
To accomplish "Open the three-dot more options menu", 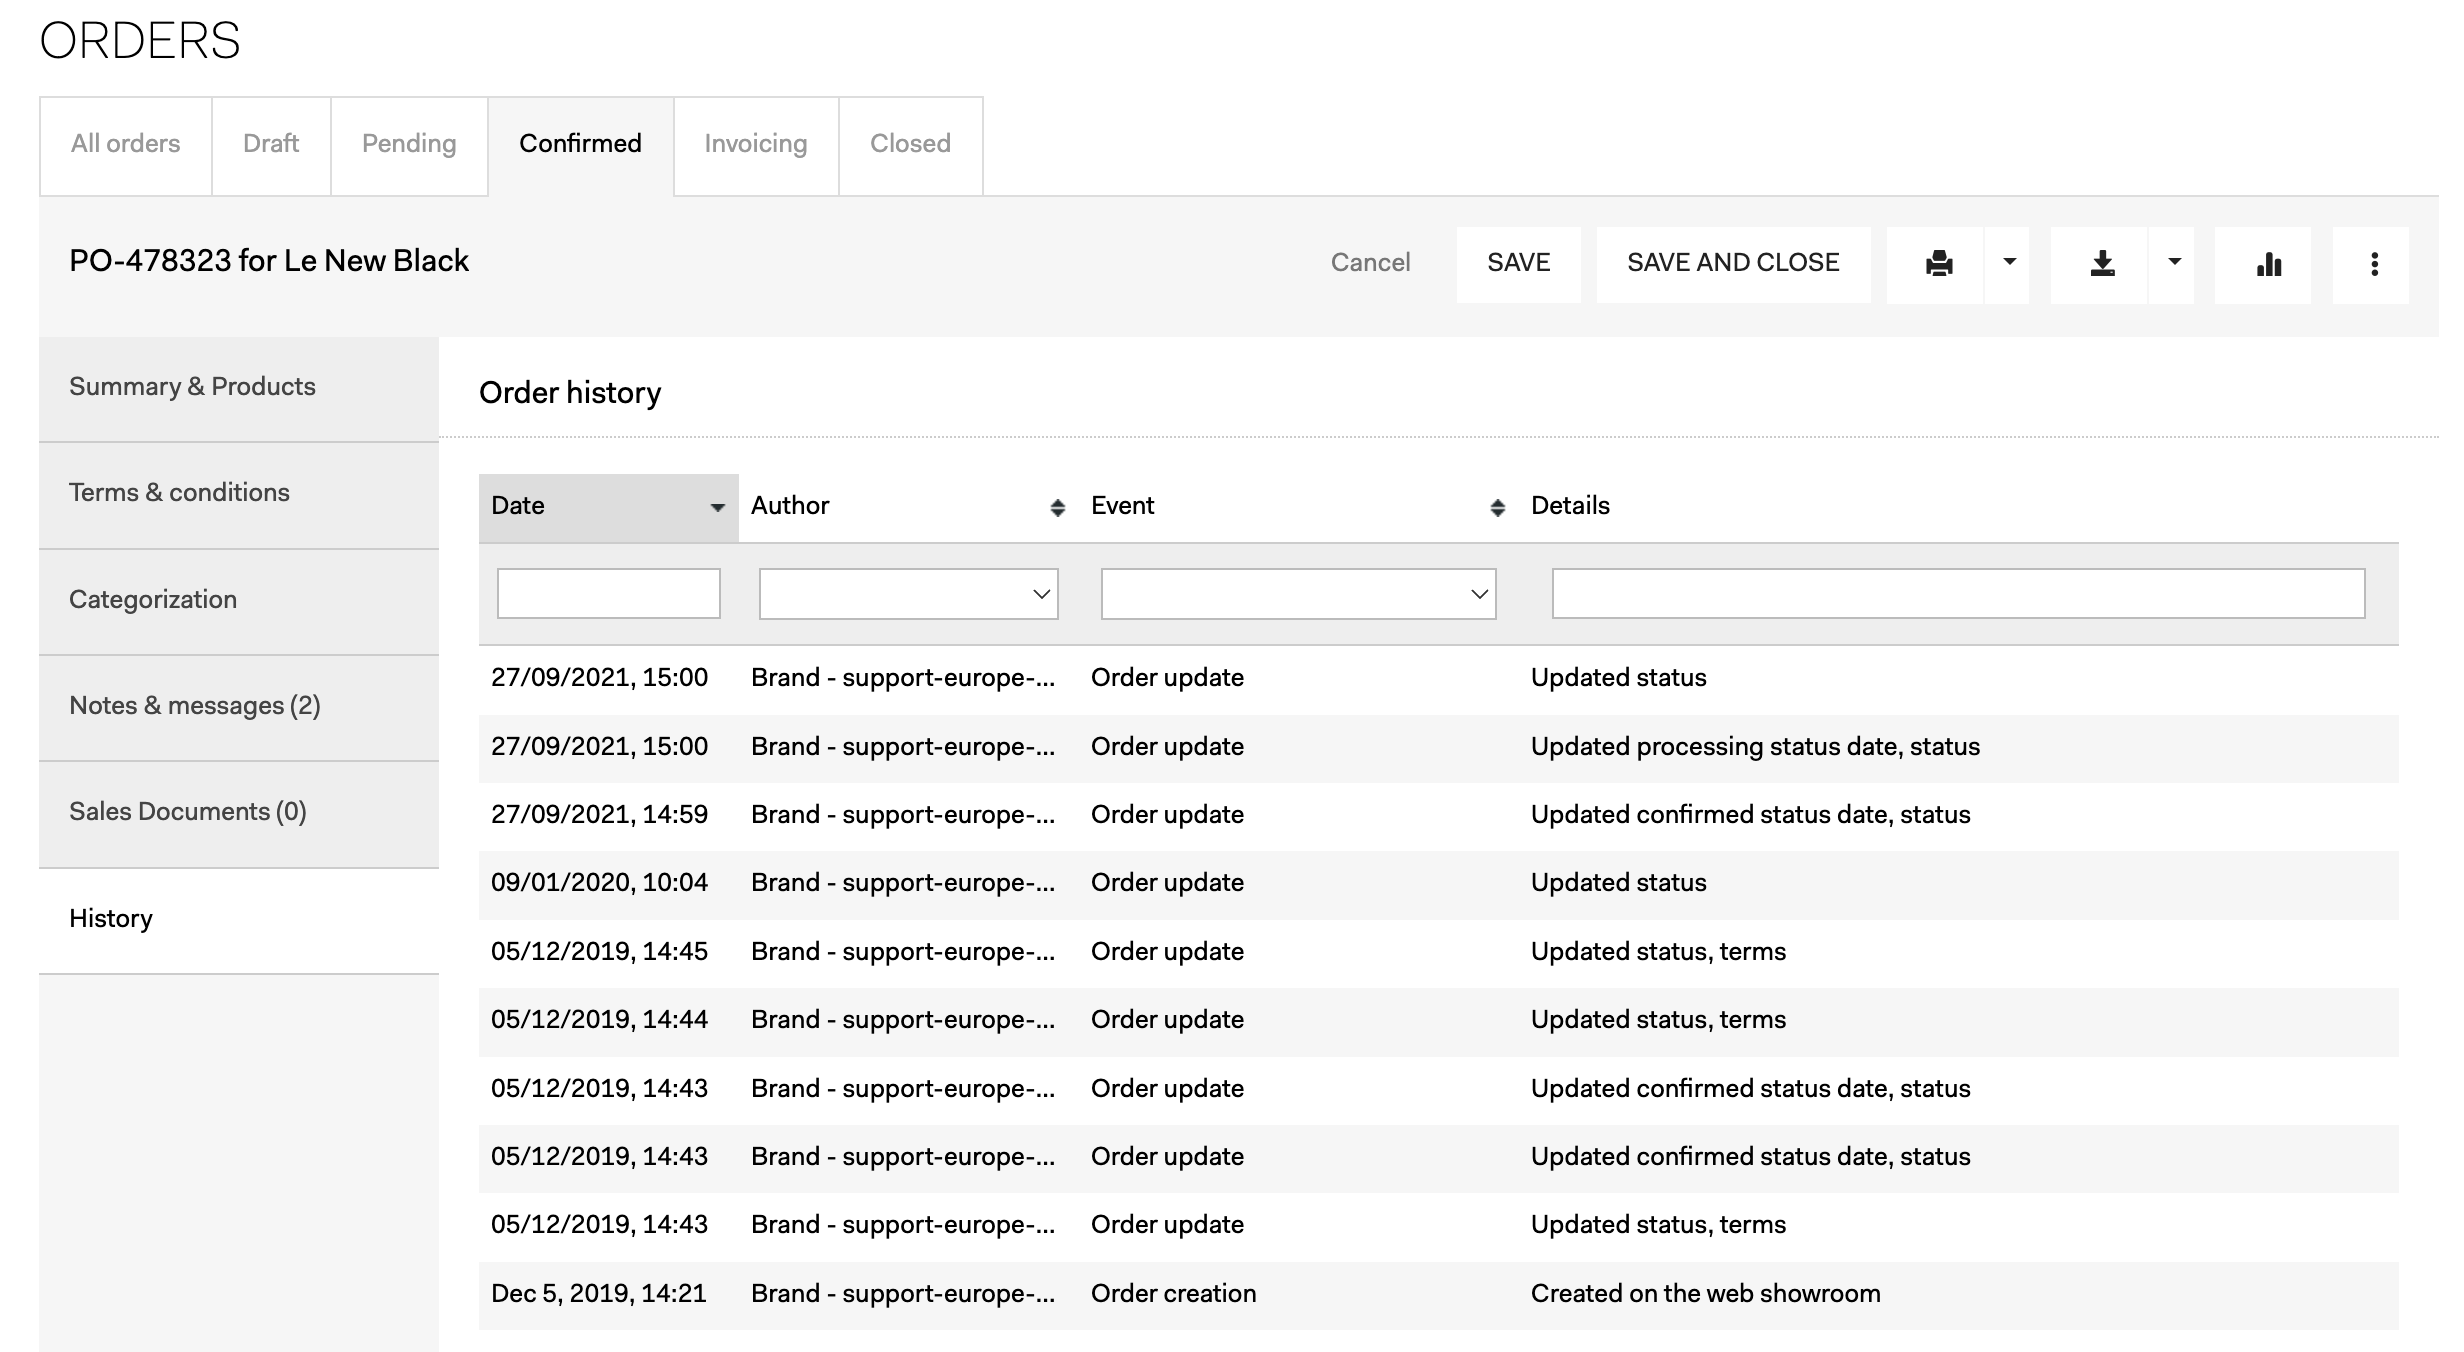I will [x=2374, y=264].
